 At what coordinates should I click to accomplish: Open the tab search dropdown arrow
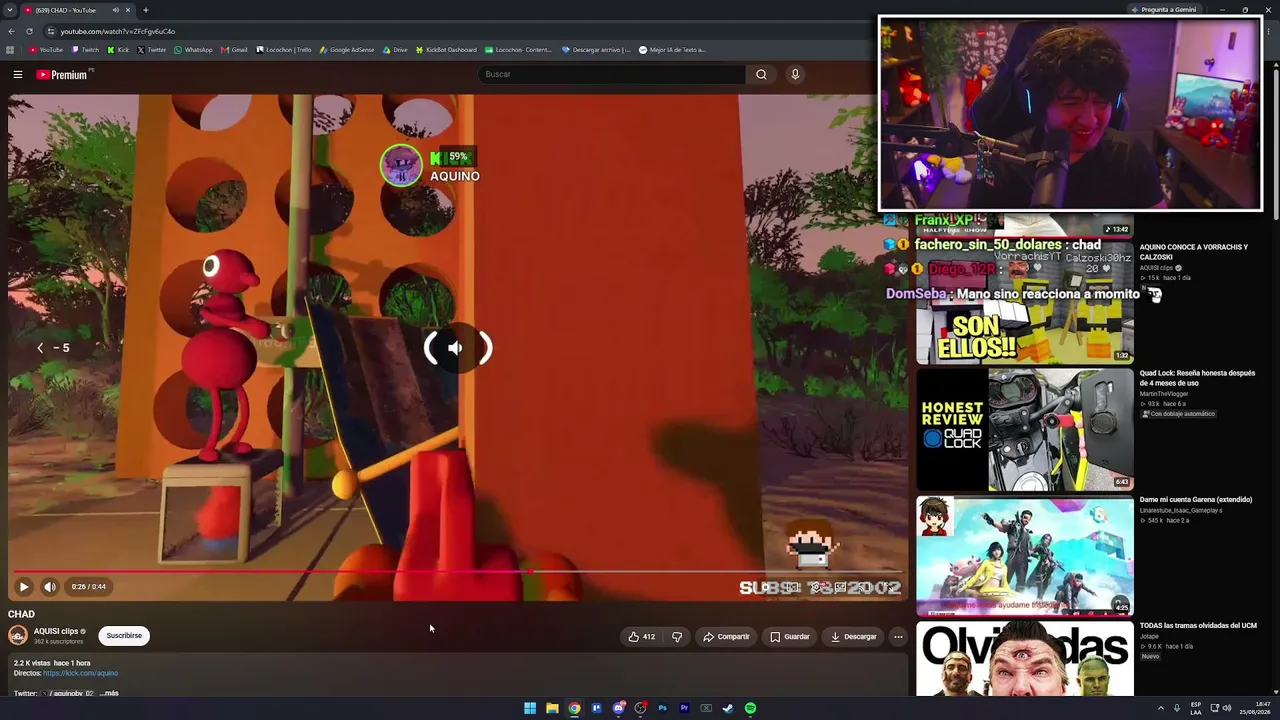click(x=8, y=10)
